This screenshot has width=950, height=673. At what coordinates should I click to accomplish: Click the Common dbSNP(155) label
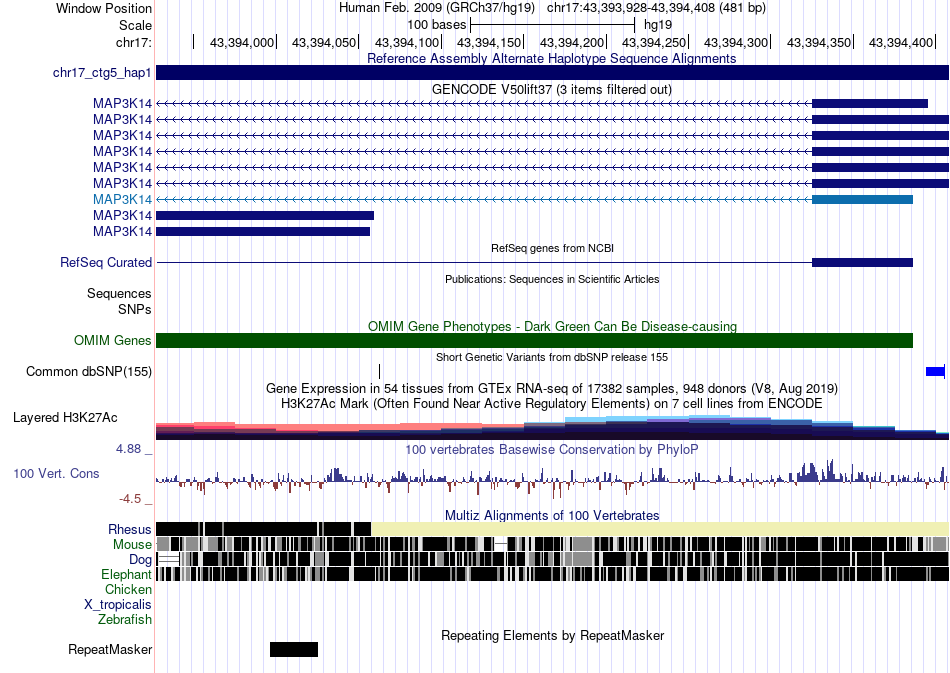pyautogui.click(x=89, y=371)
